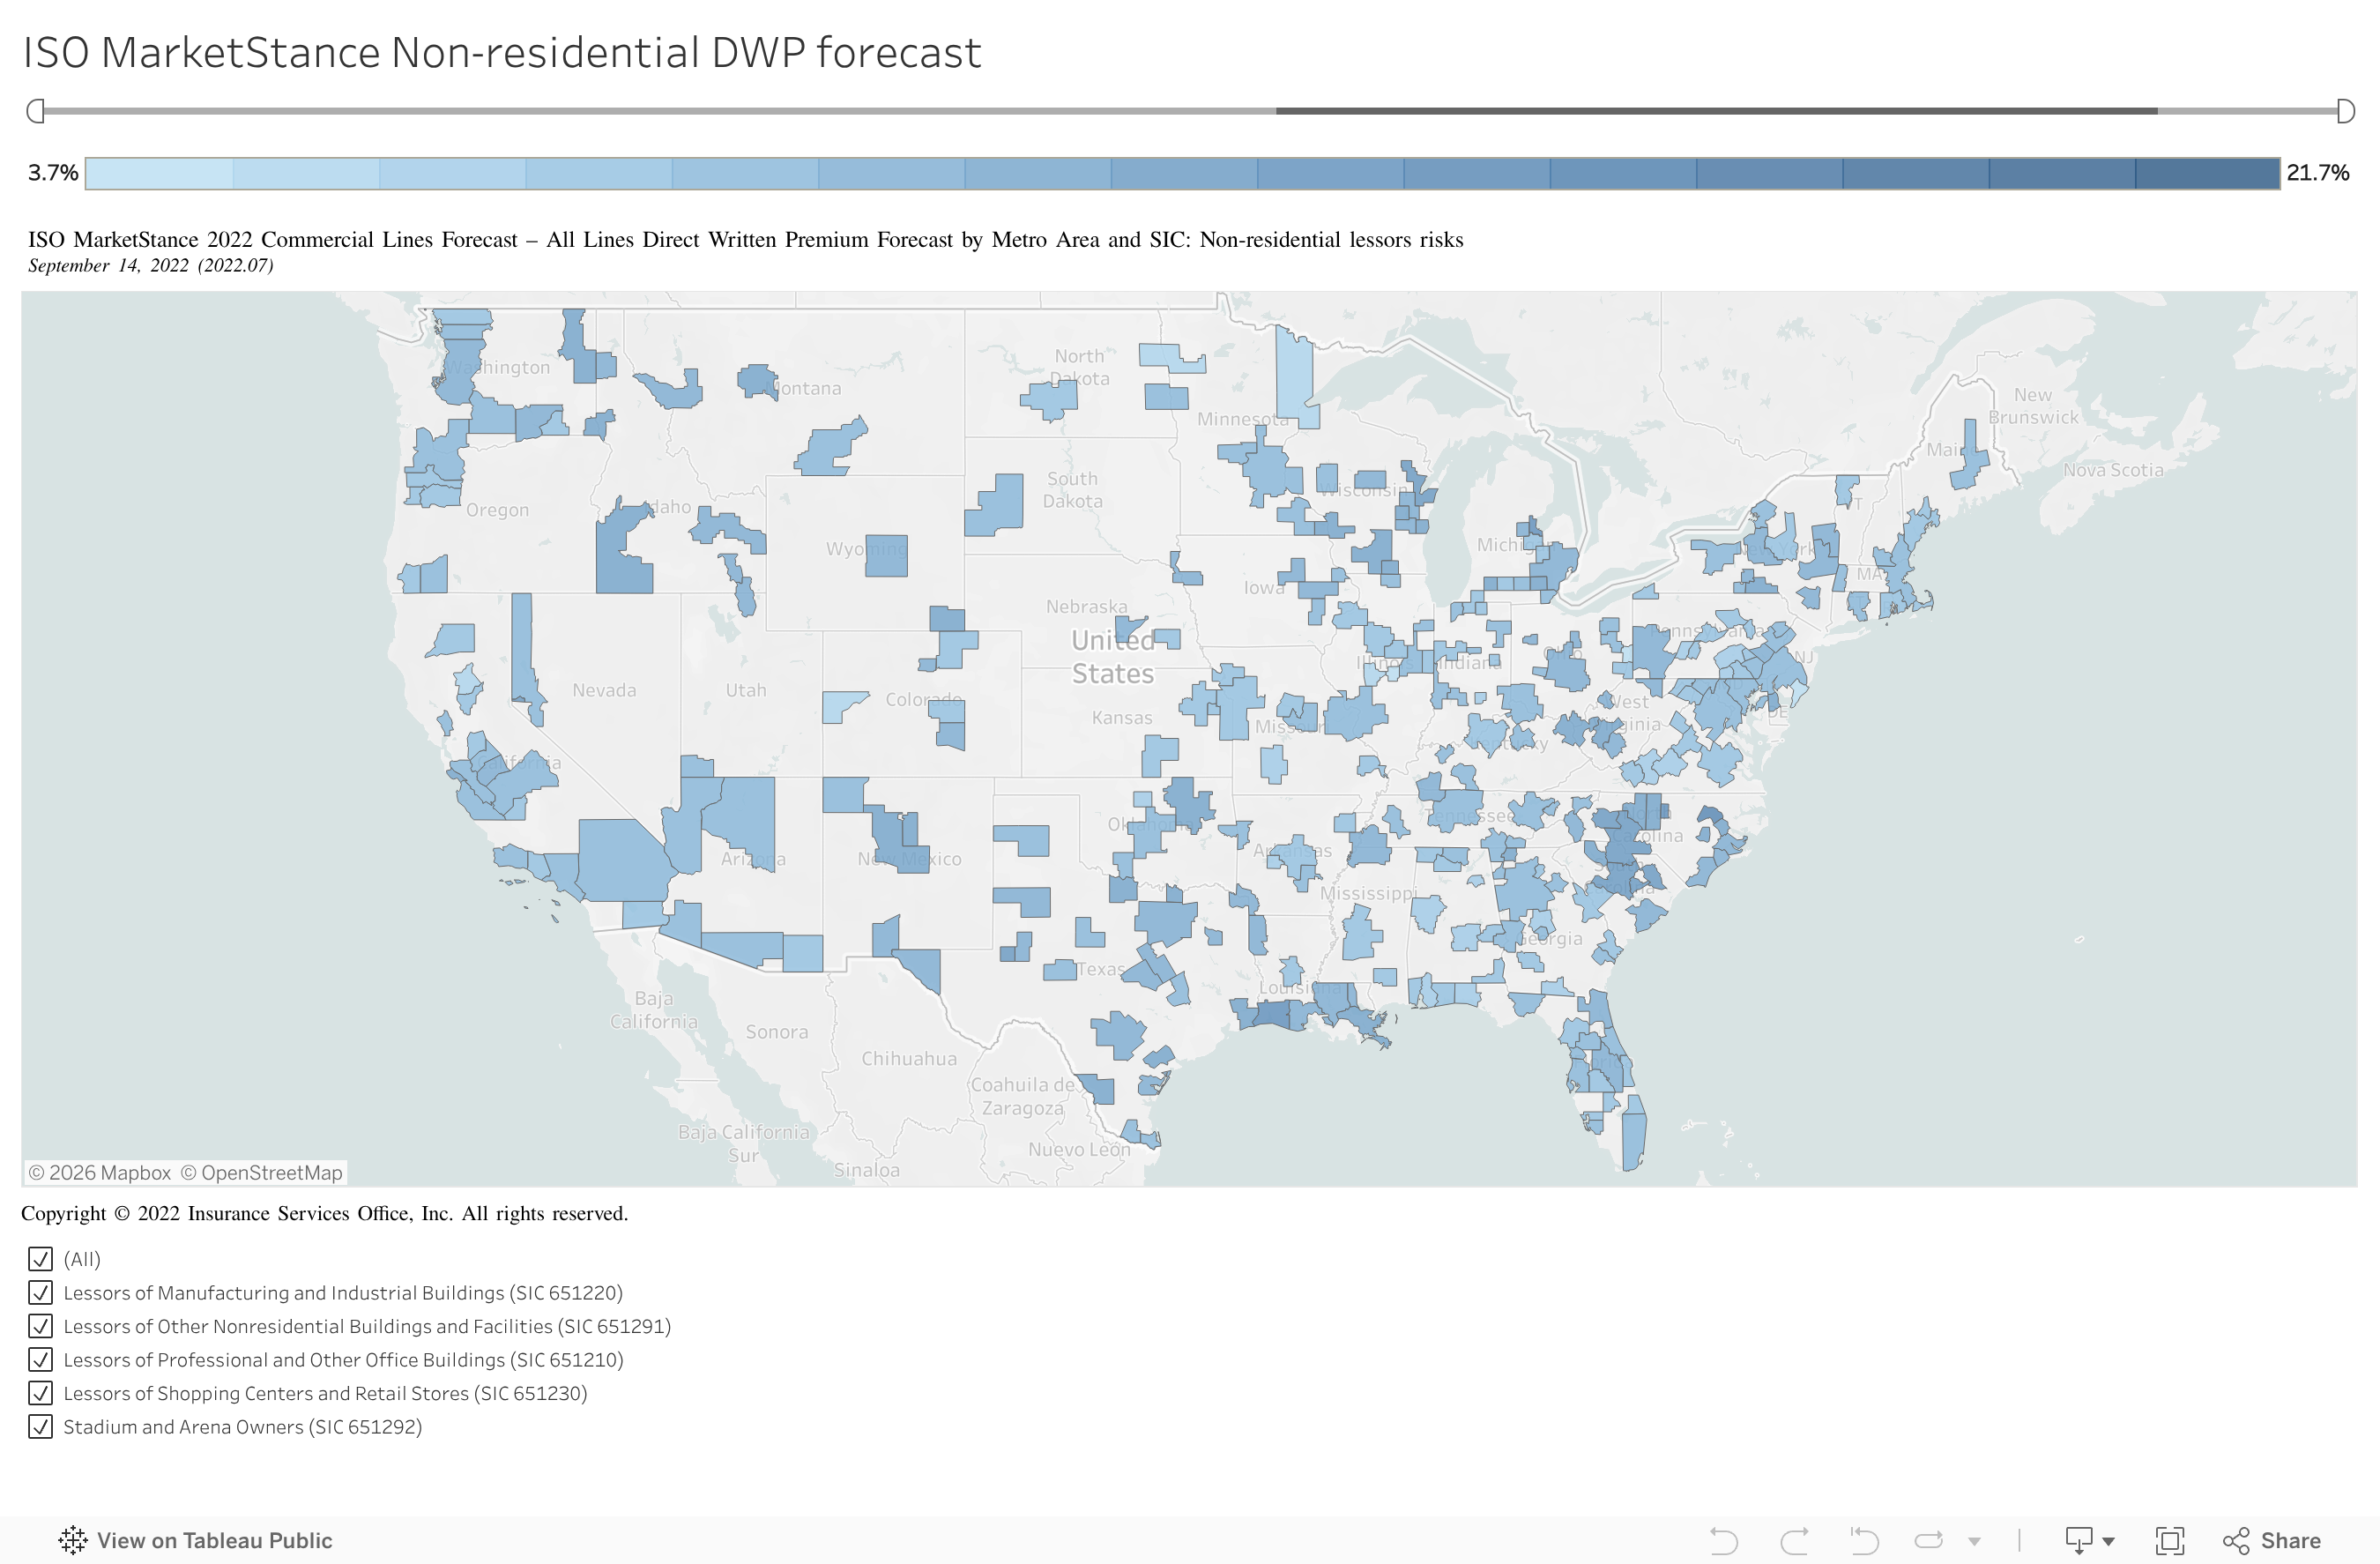Toggle Stadium and Arena Owners checkbox
Image resolution: width=2380 pixels, height=1564 pixels.
click(40, 1427)
